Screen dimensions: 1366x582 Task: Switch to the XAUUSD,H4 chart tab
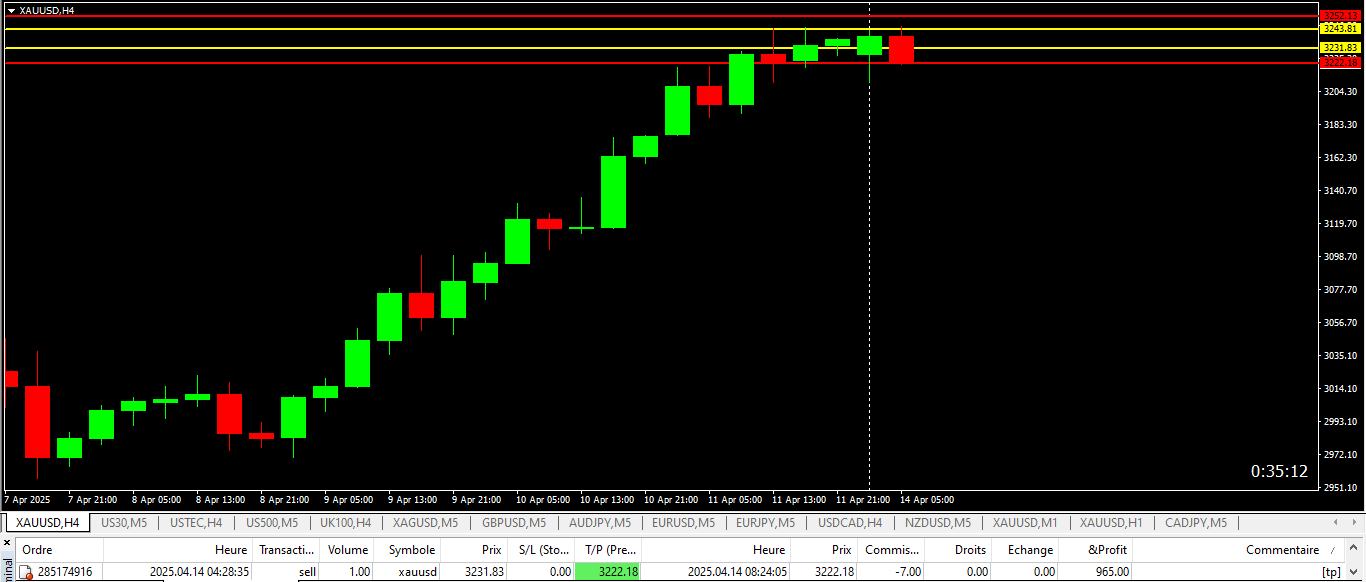point(48,522)
